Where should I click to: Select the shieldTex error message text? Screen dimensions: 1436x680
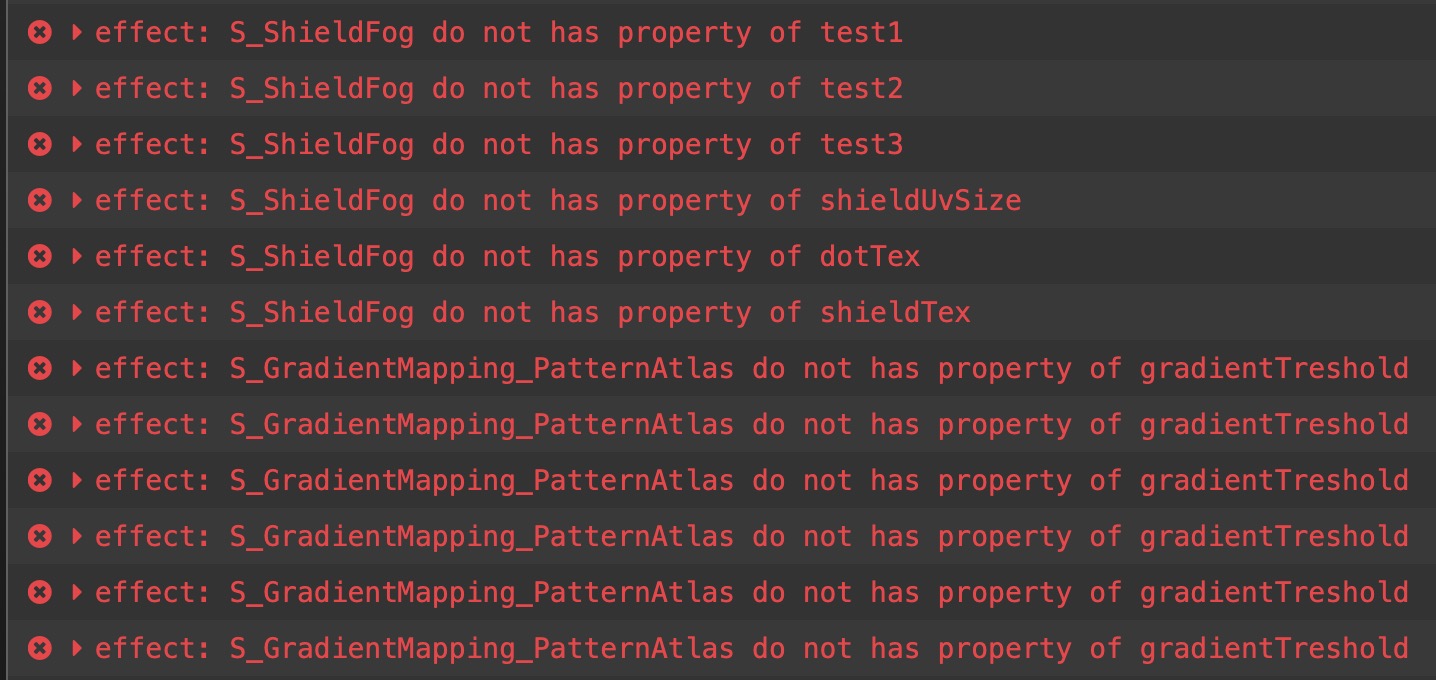click(532, 313)
